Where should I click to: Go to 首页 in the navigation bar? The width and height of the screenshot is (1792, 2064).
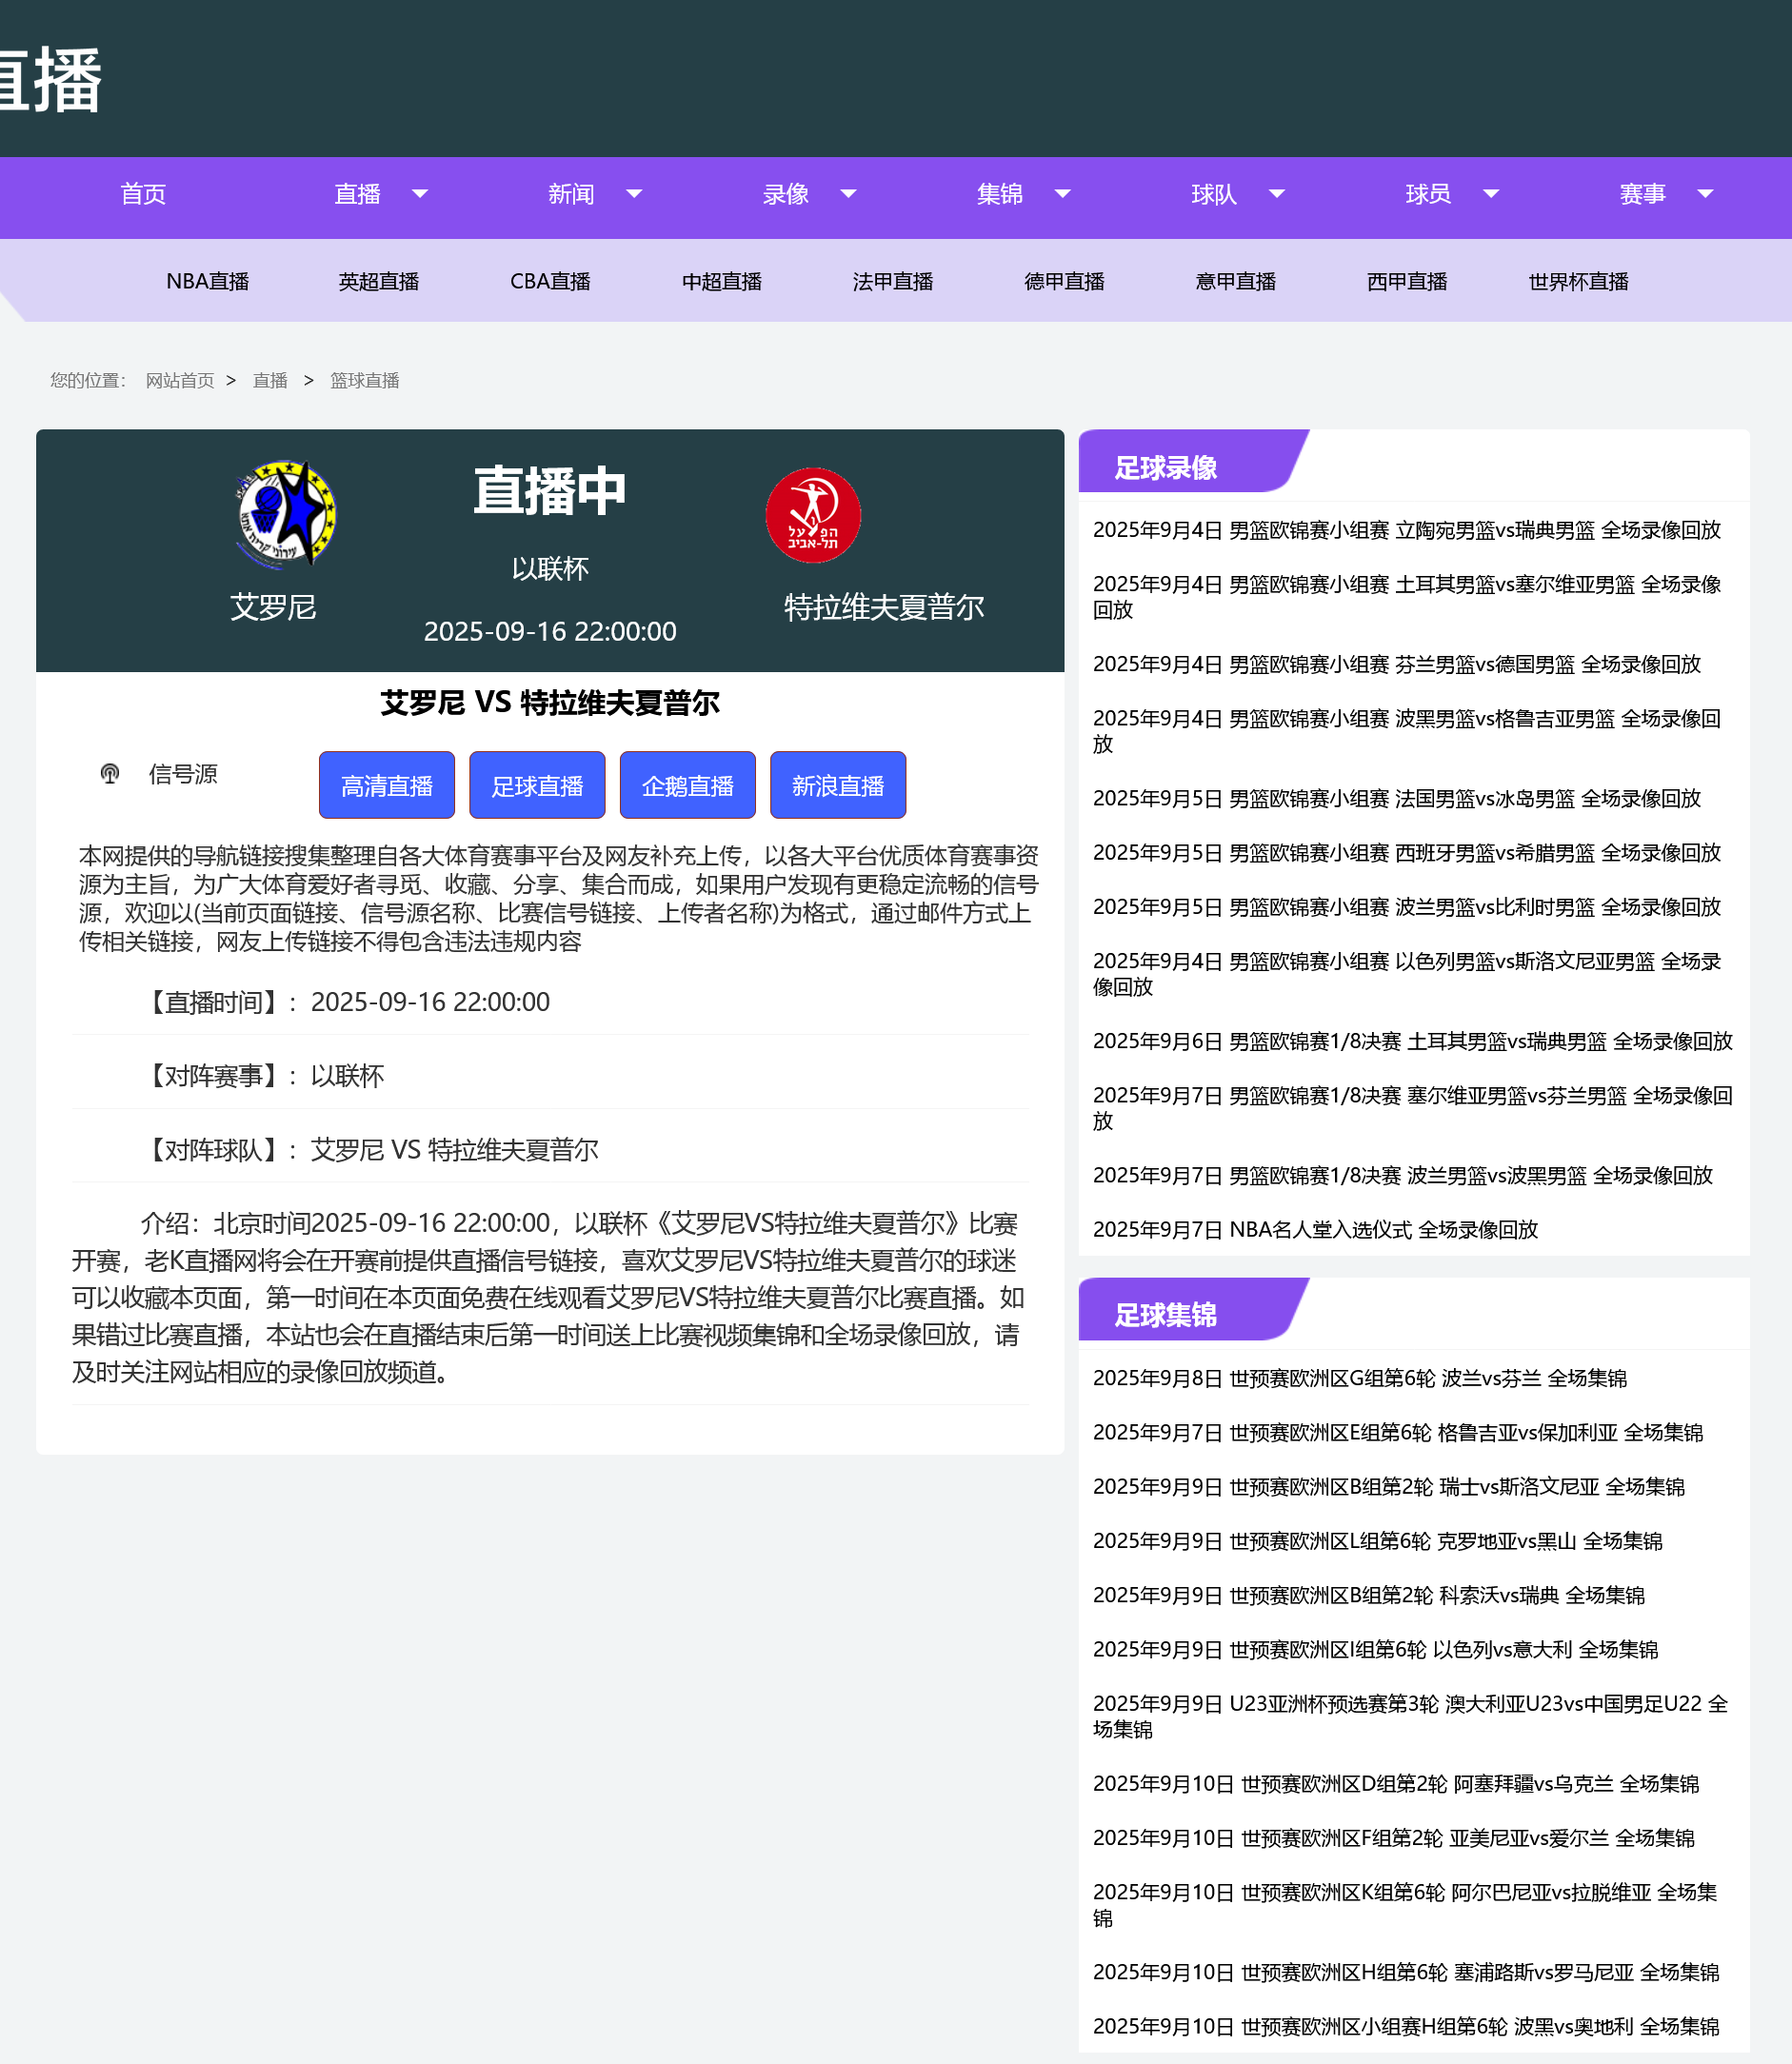(143, 194)
